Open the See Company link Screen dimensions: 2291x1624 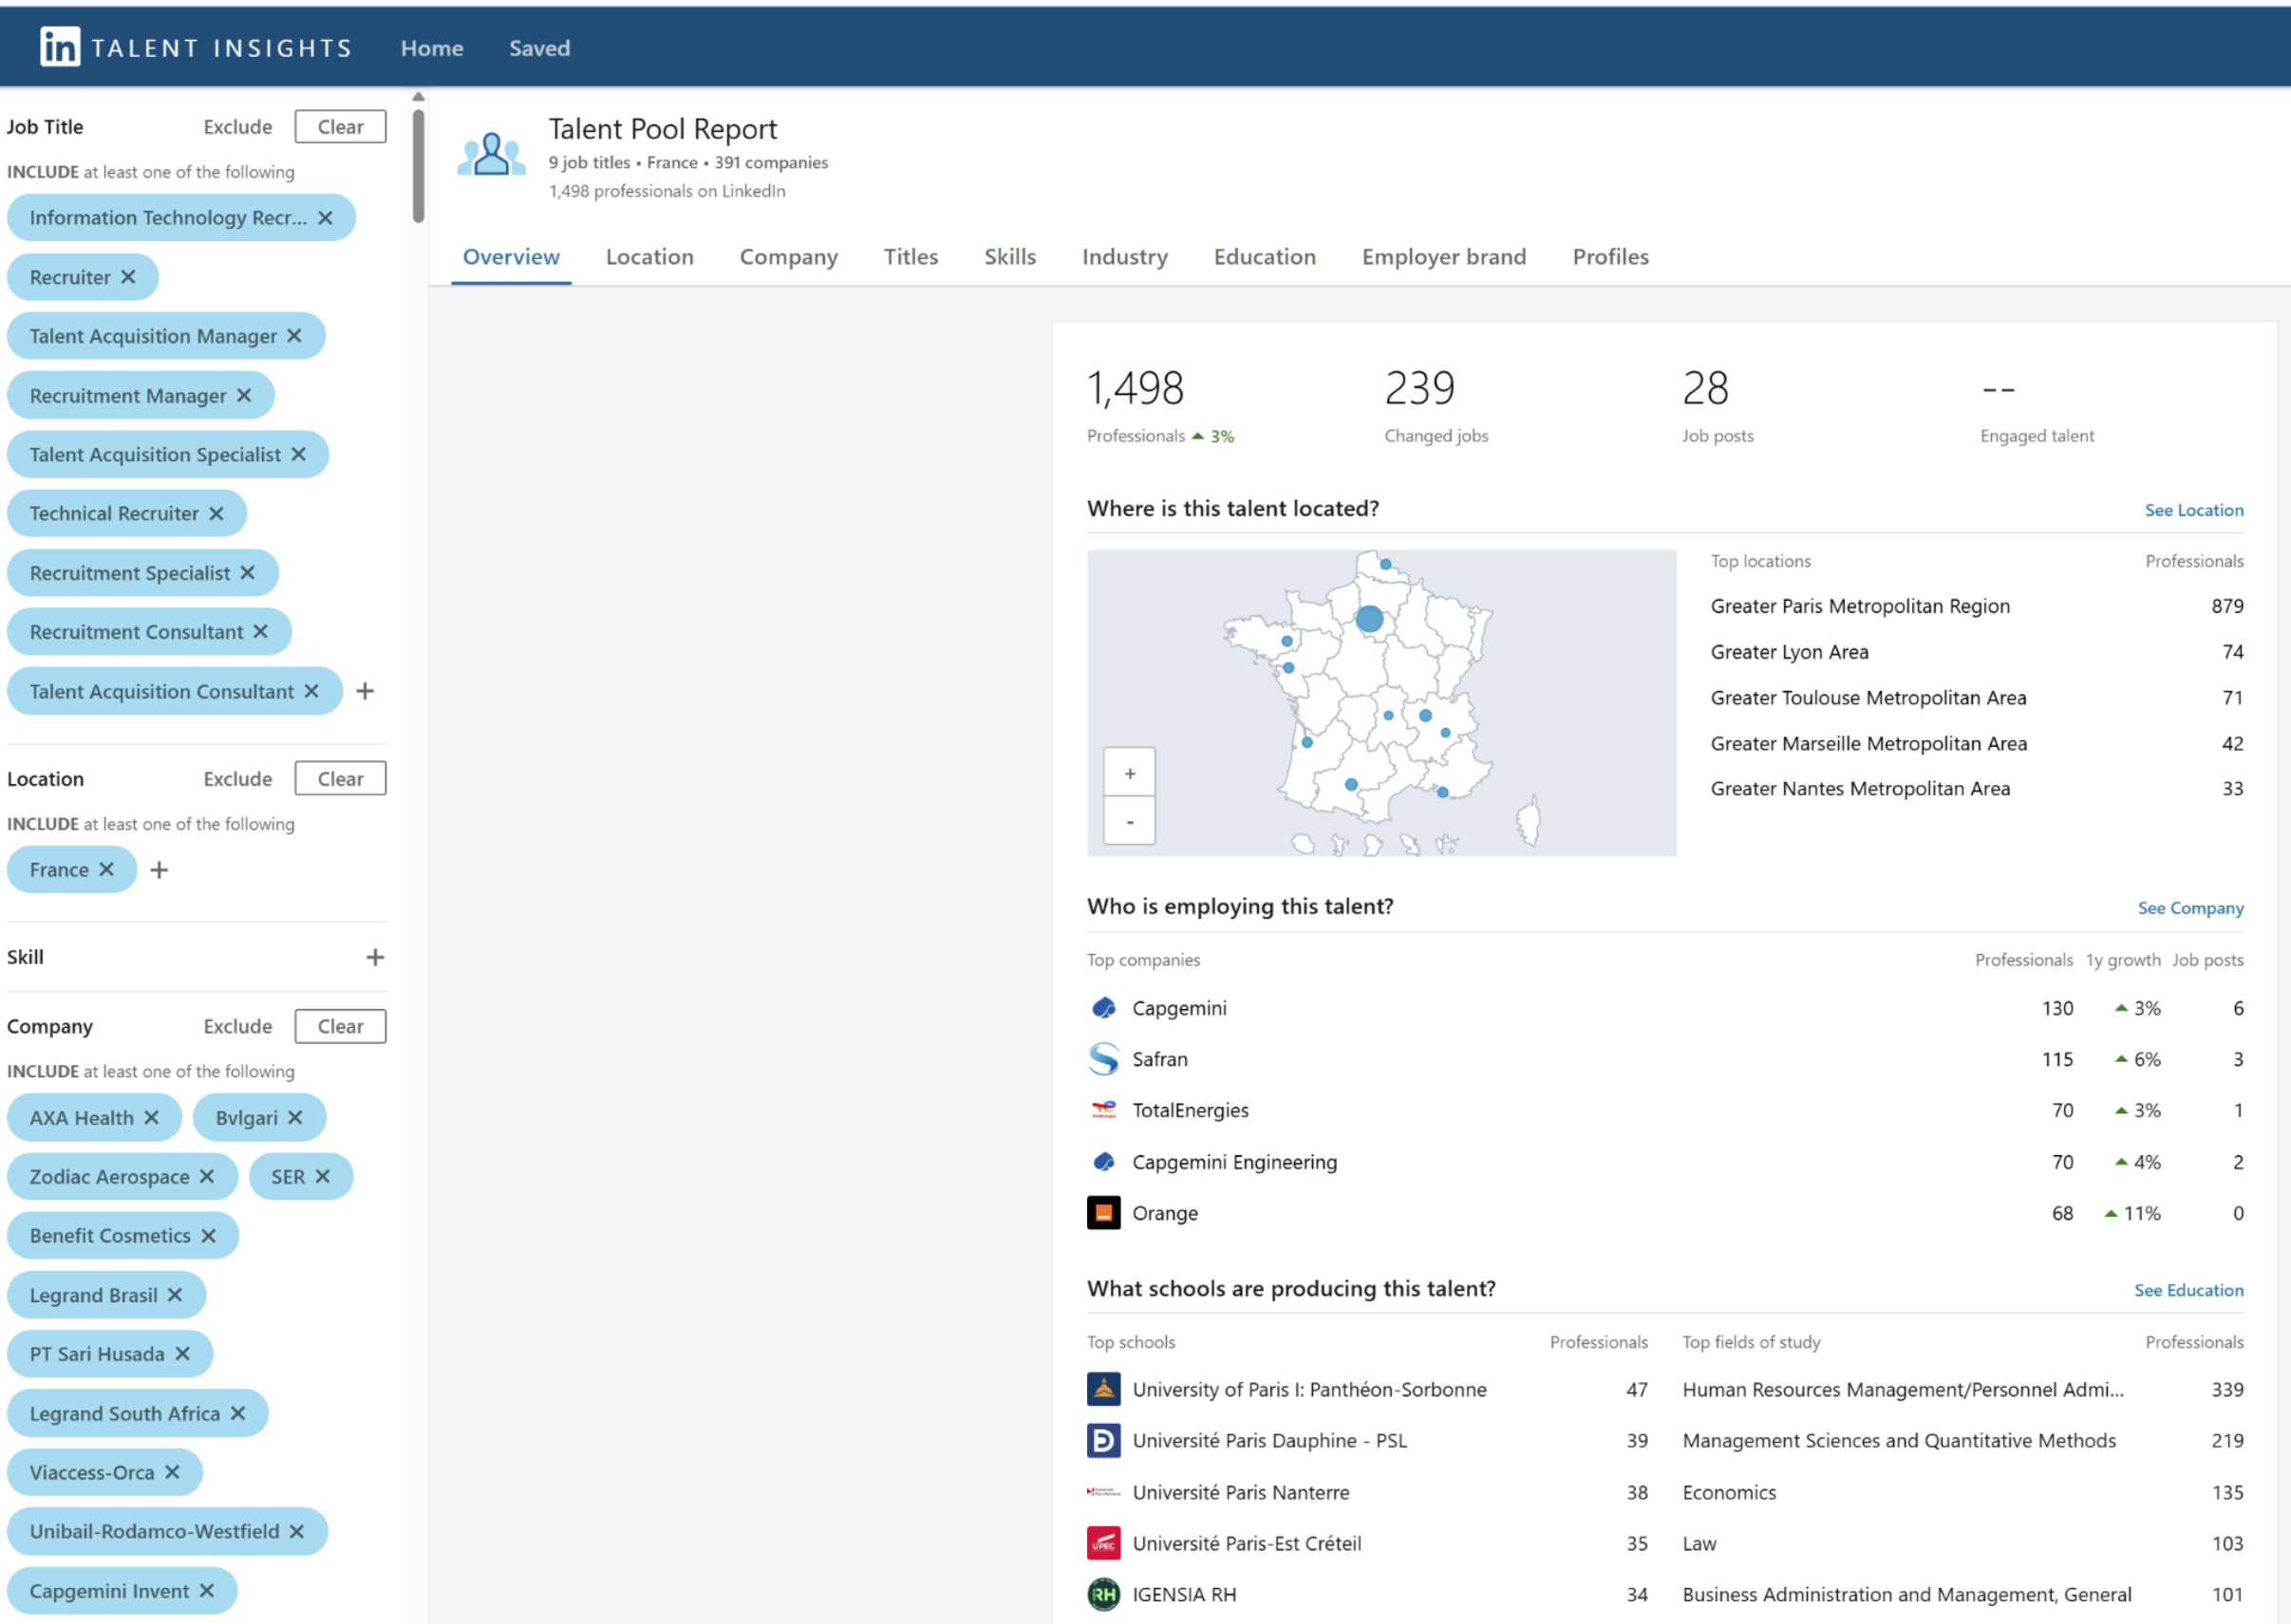point(2190,908)
